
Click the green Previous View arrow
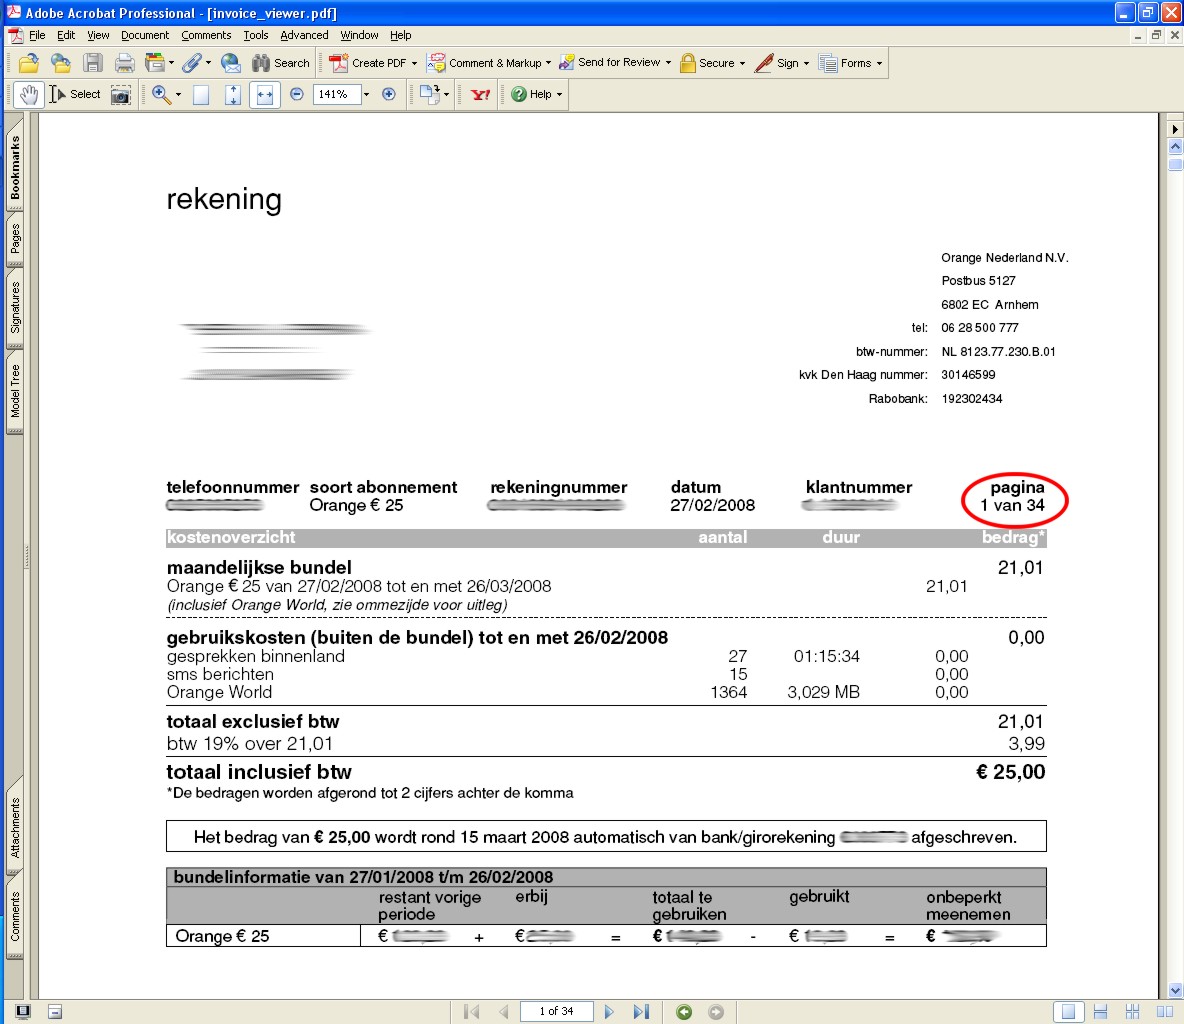[684, 1012]
